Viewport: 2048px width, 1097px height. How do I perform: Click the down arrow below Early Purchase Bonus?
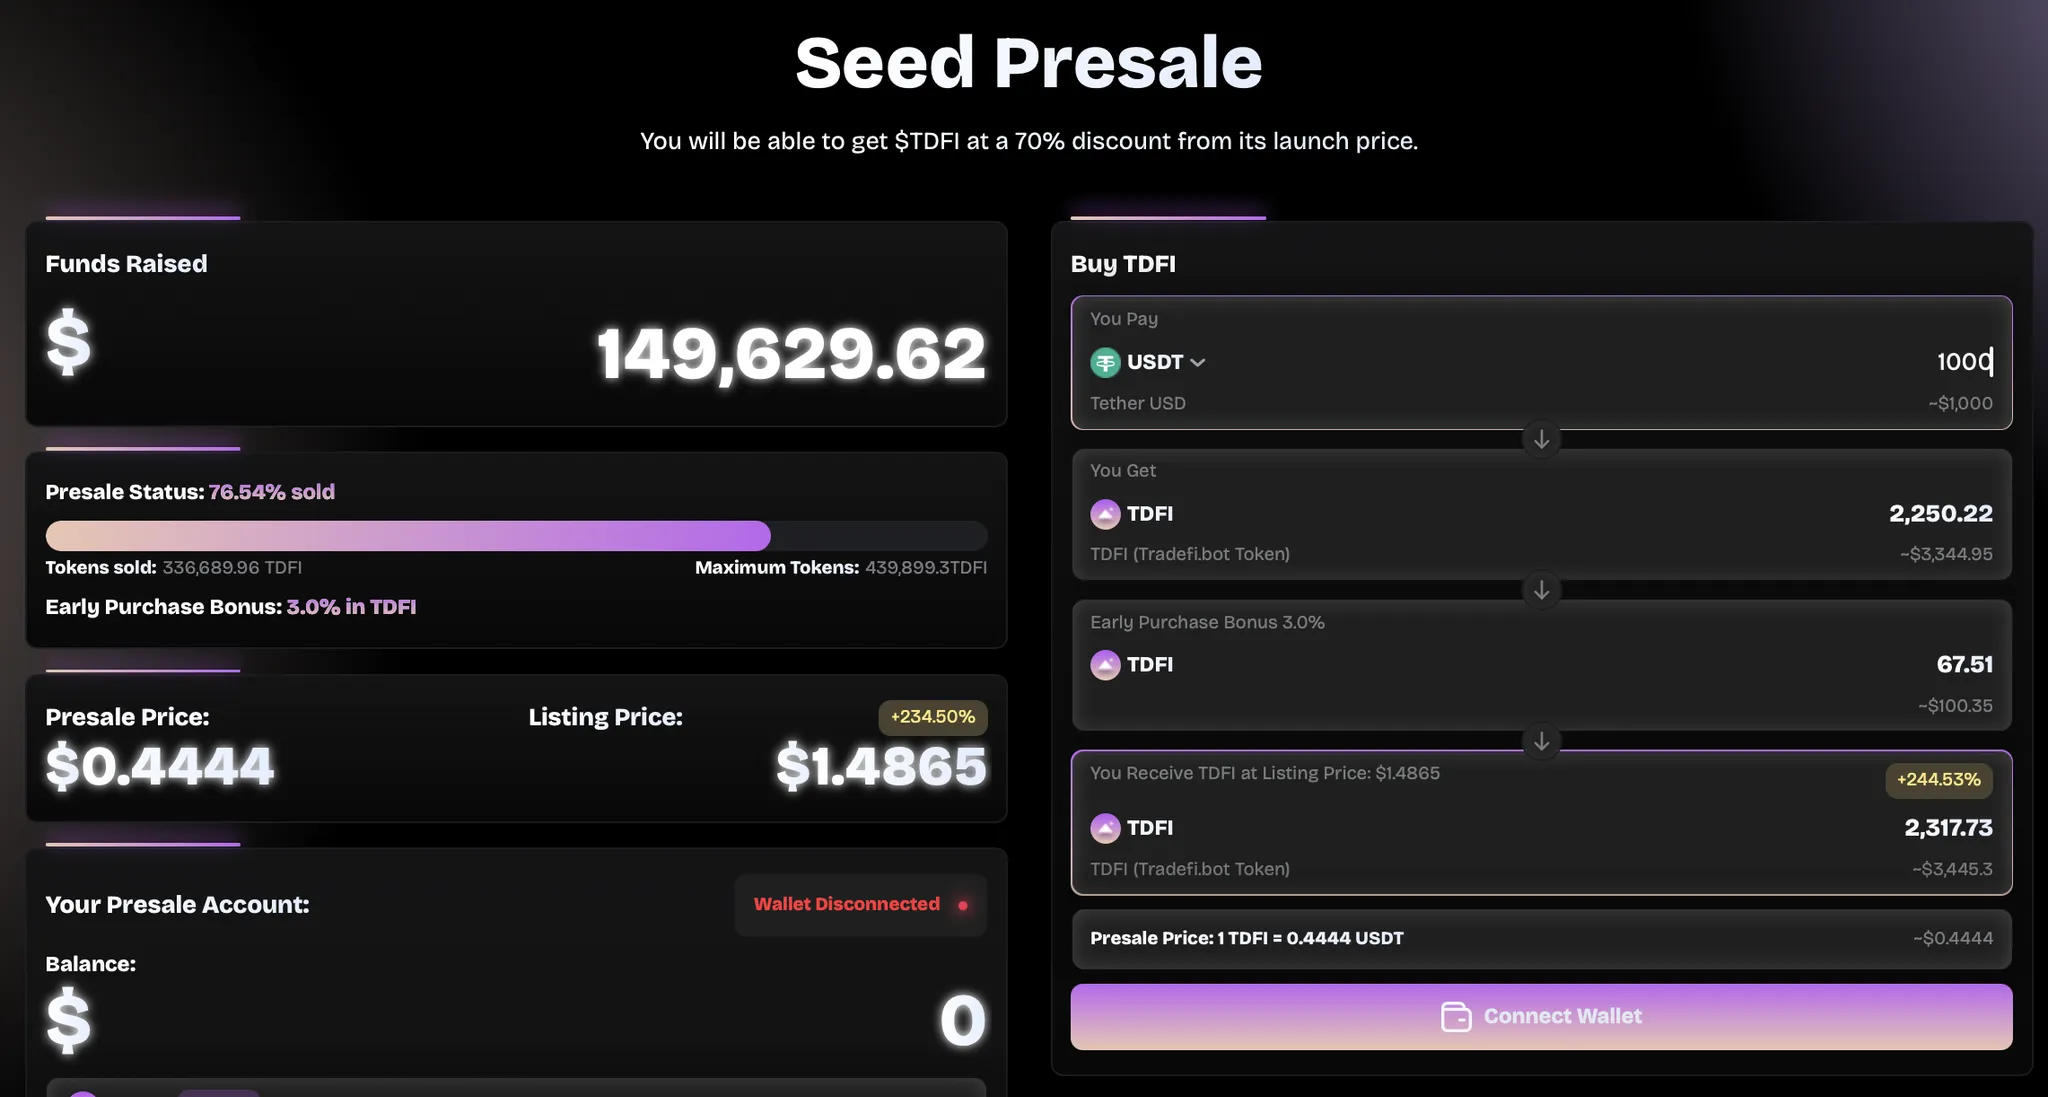click(1541, 741)
